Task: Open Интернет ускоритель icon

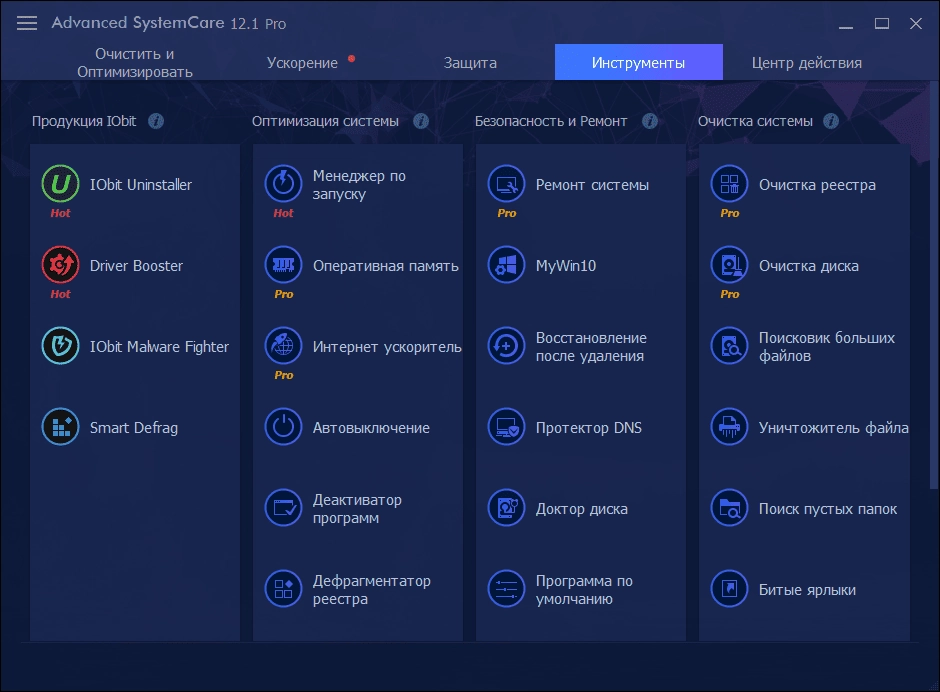Action: point(284,345)
